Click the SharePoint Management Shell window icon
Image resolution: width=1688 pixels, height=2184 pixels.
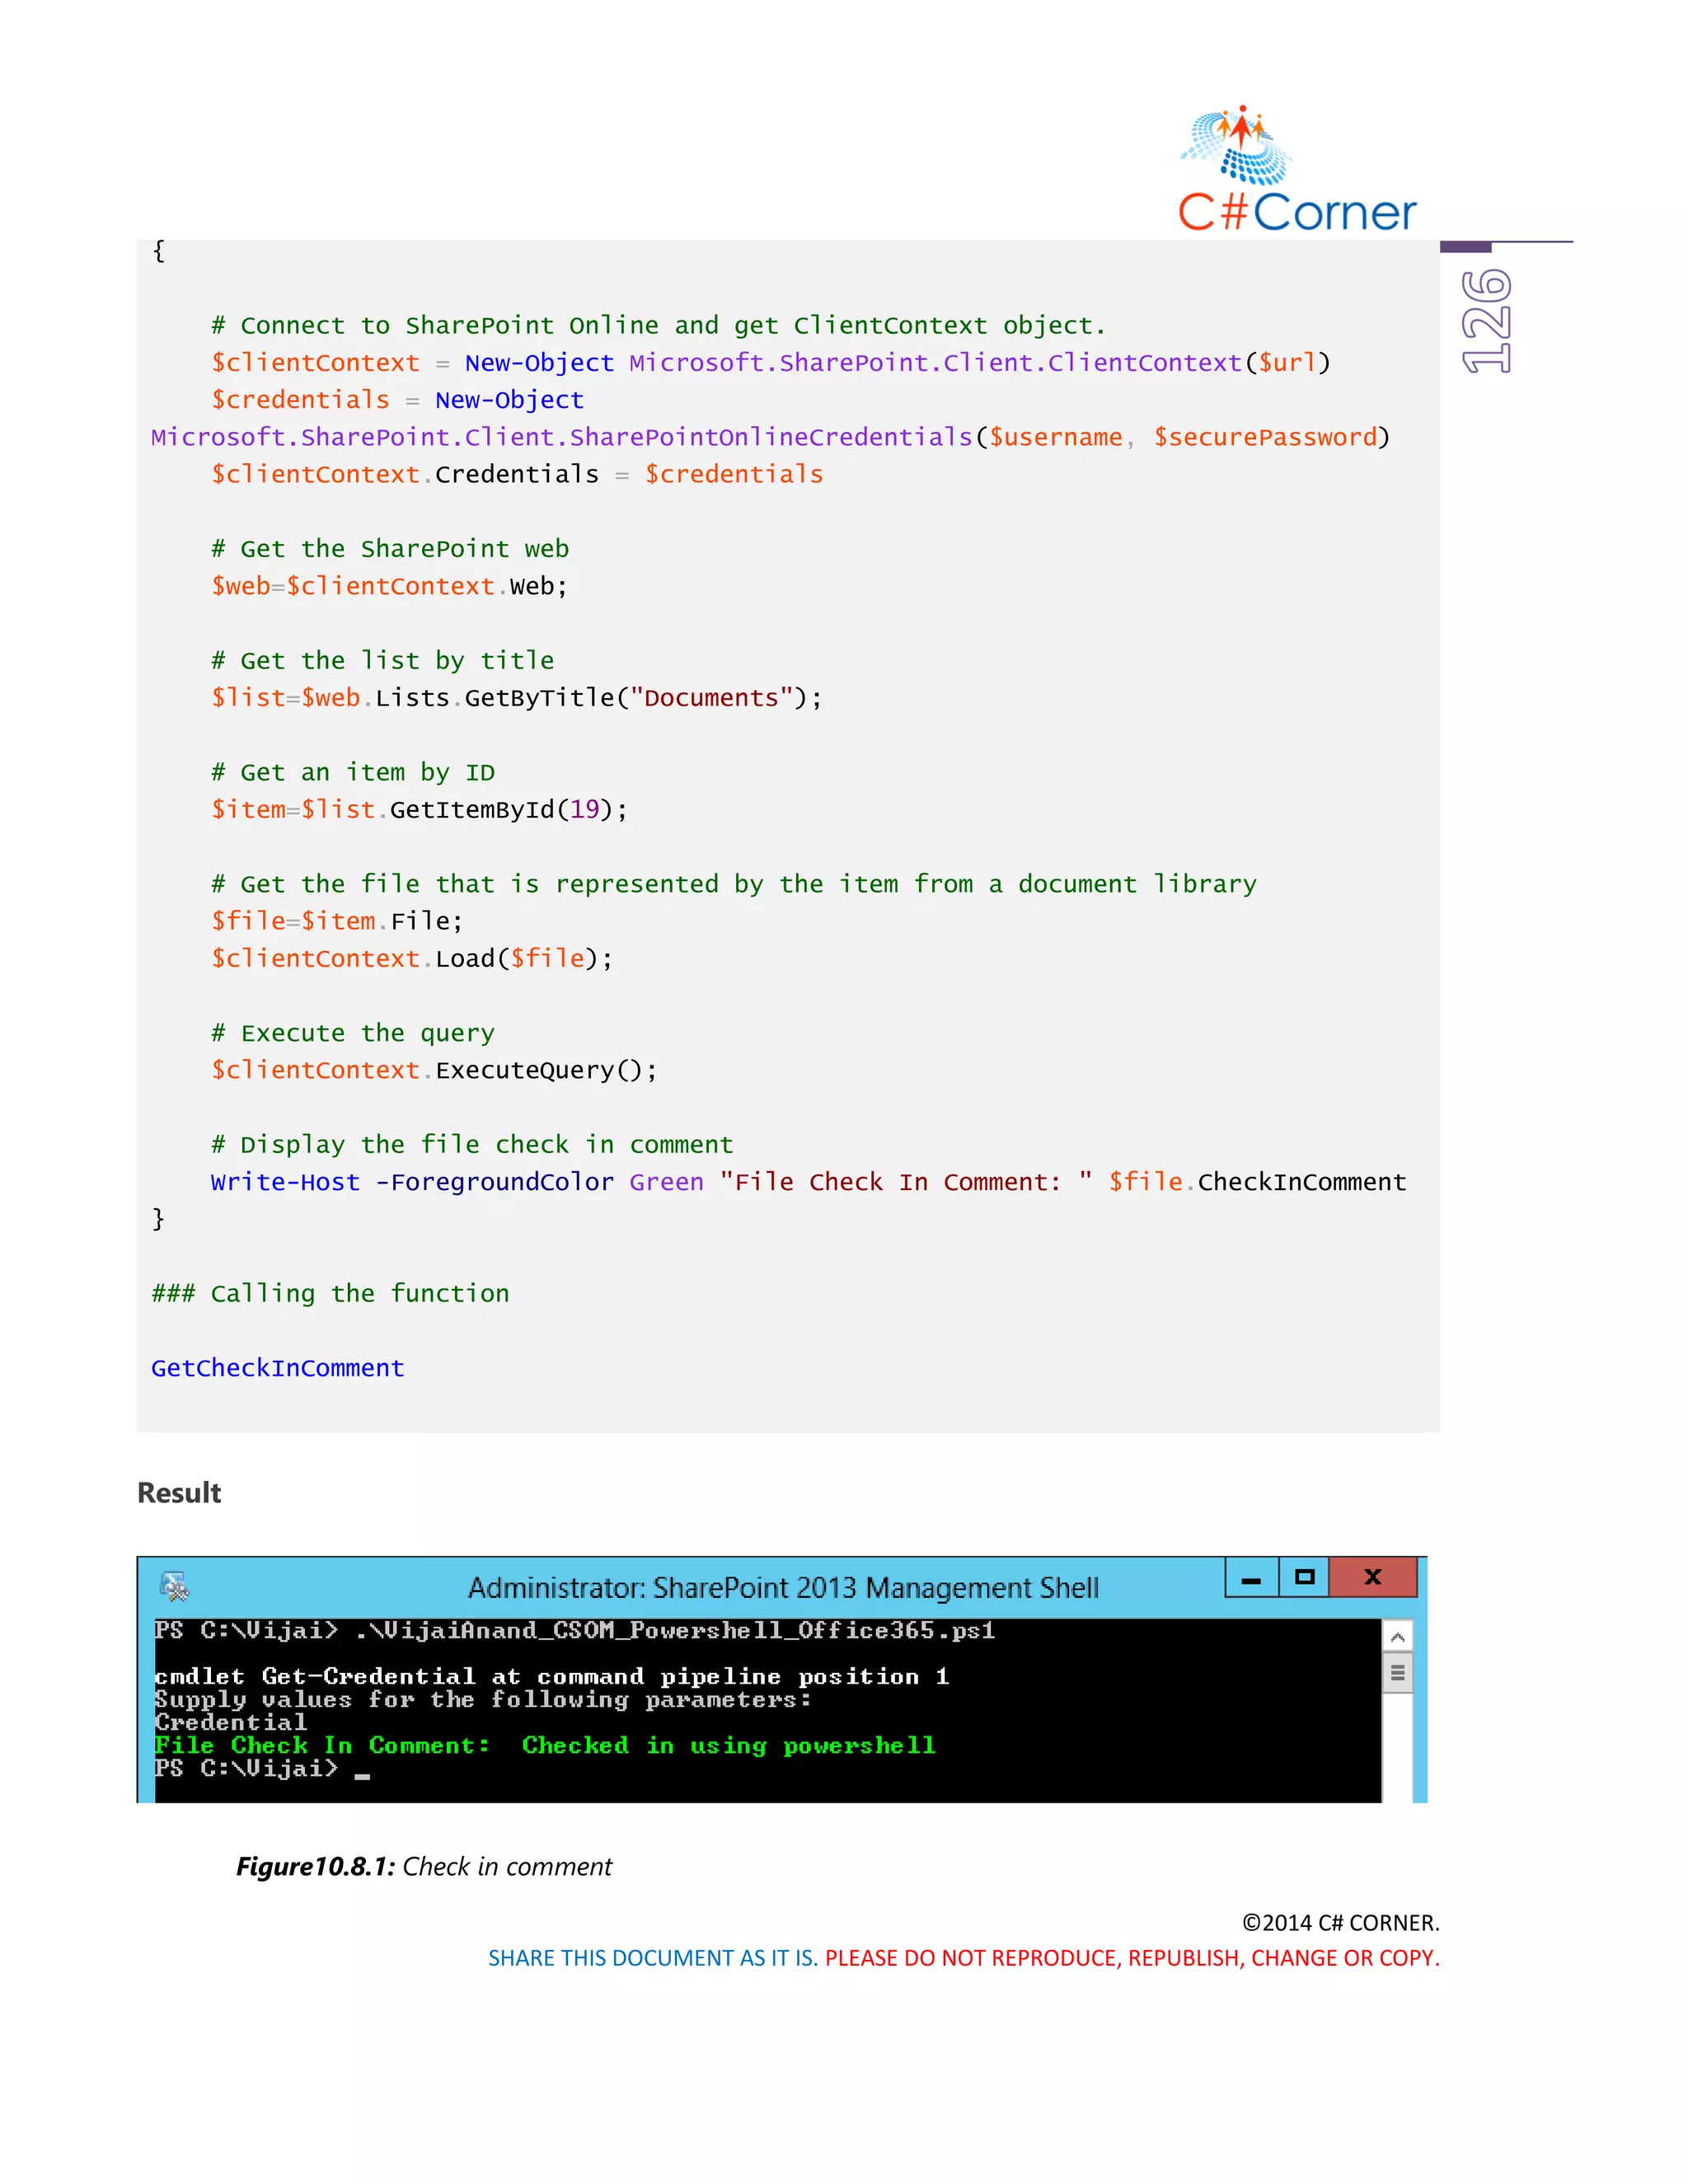click(x=174, y=1586)
